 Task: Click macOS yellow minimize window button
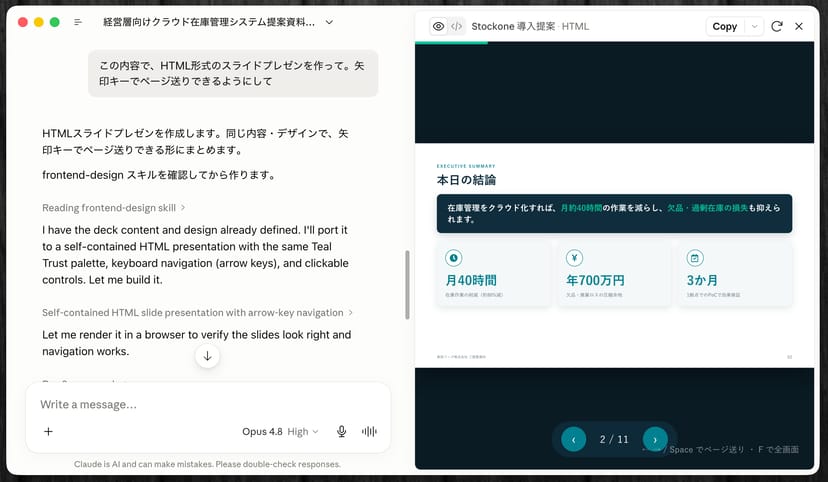39,22
